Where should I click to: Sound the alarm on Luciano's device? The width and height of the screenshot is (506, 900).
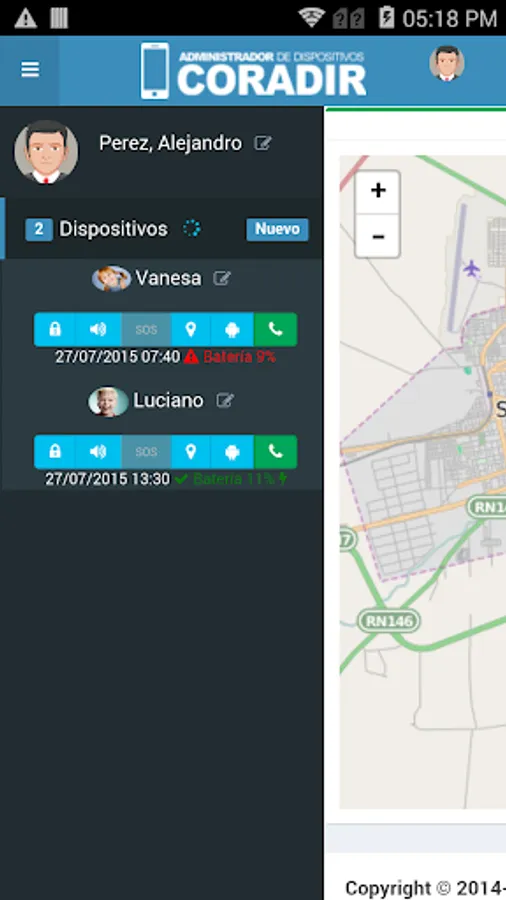pyautogui.click(x=98, y=452)
